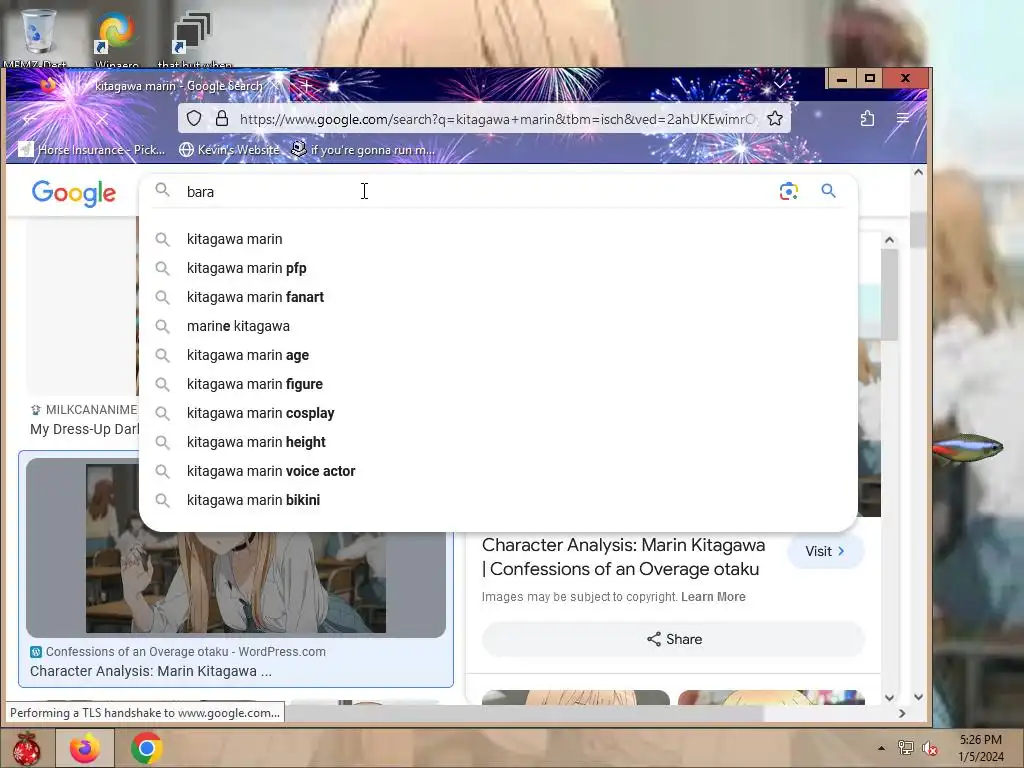1024x768 pixels.
Task: Click the fish on the desktop
Action: point(967,449)
